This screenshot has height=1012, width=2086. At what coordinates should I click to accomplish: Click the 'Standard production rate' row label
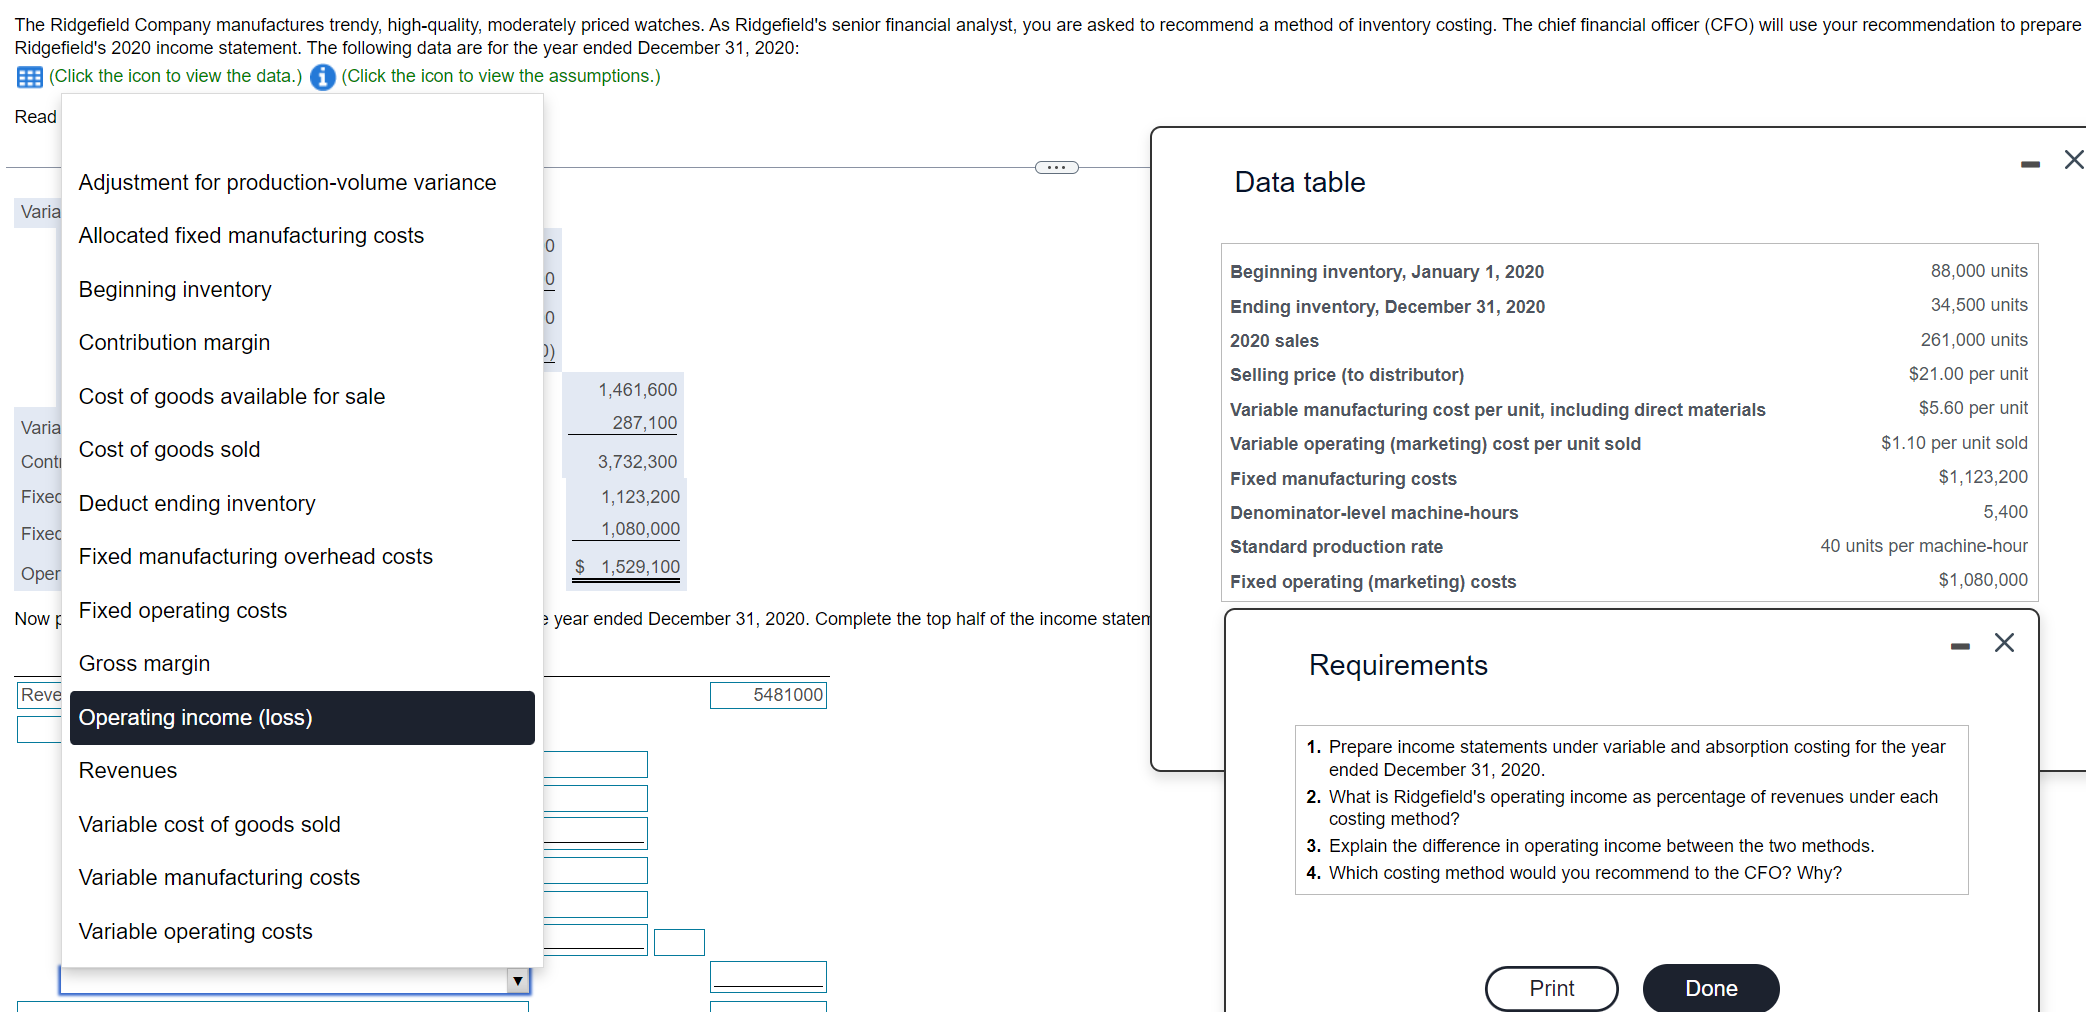tap(1336, 547)
